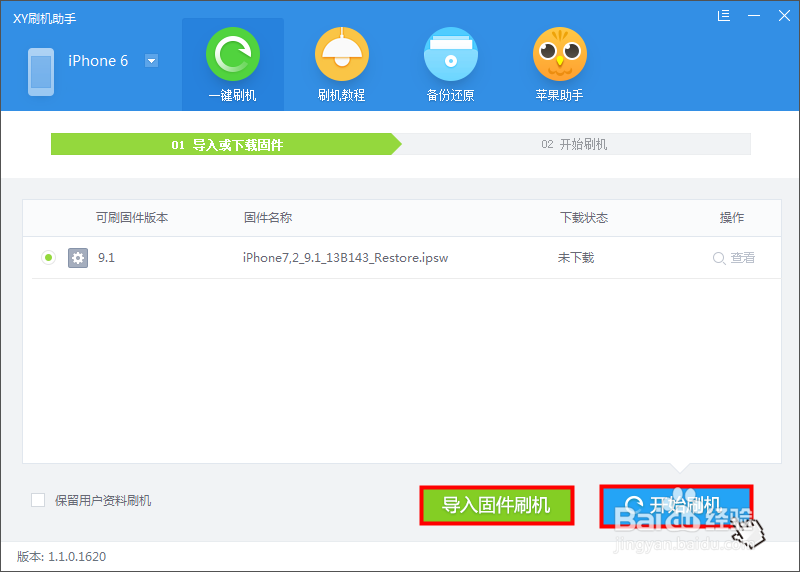Click iPhone7,2_9.1_13B143_Restore.ipsw firmware name
800x572 pixels.
coord(345,258)
